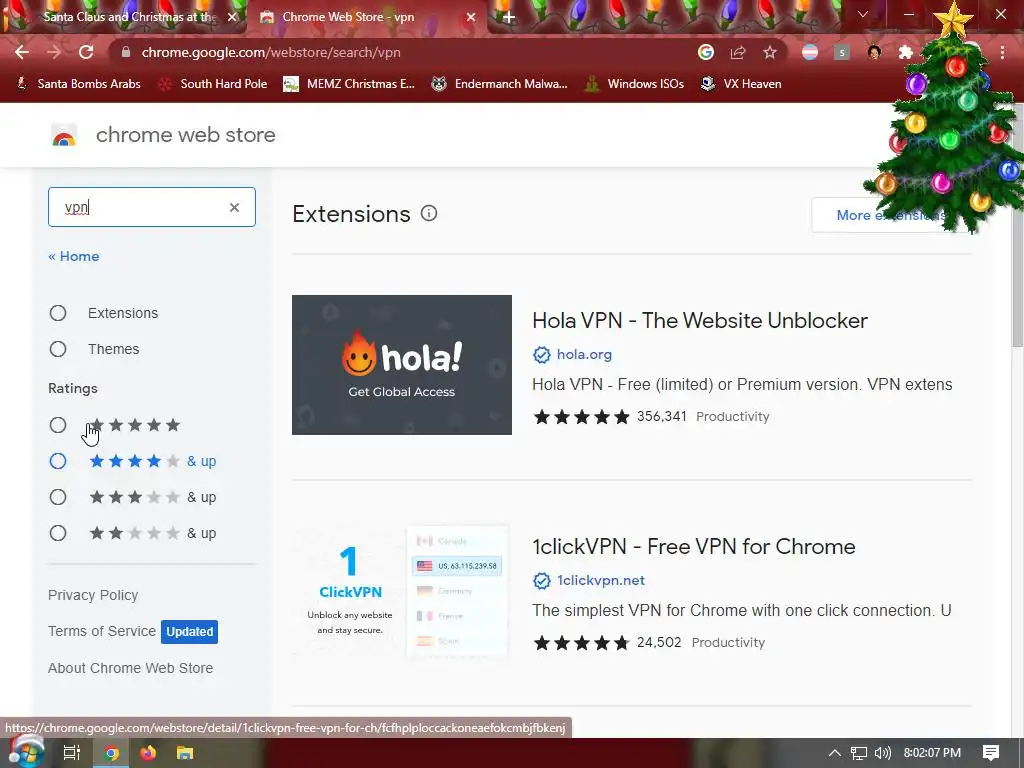This screenshot has width=1024, height=768.
Task: Select the 5 stars rating filter
Action: click(x=58, y=425)
